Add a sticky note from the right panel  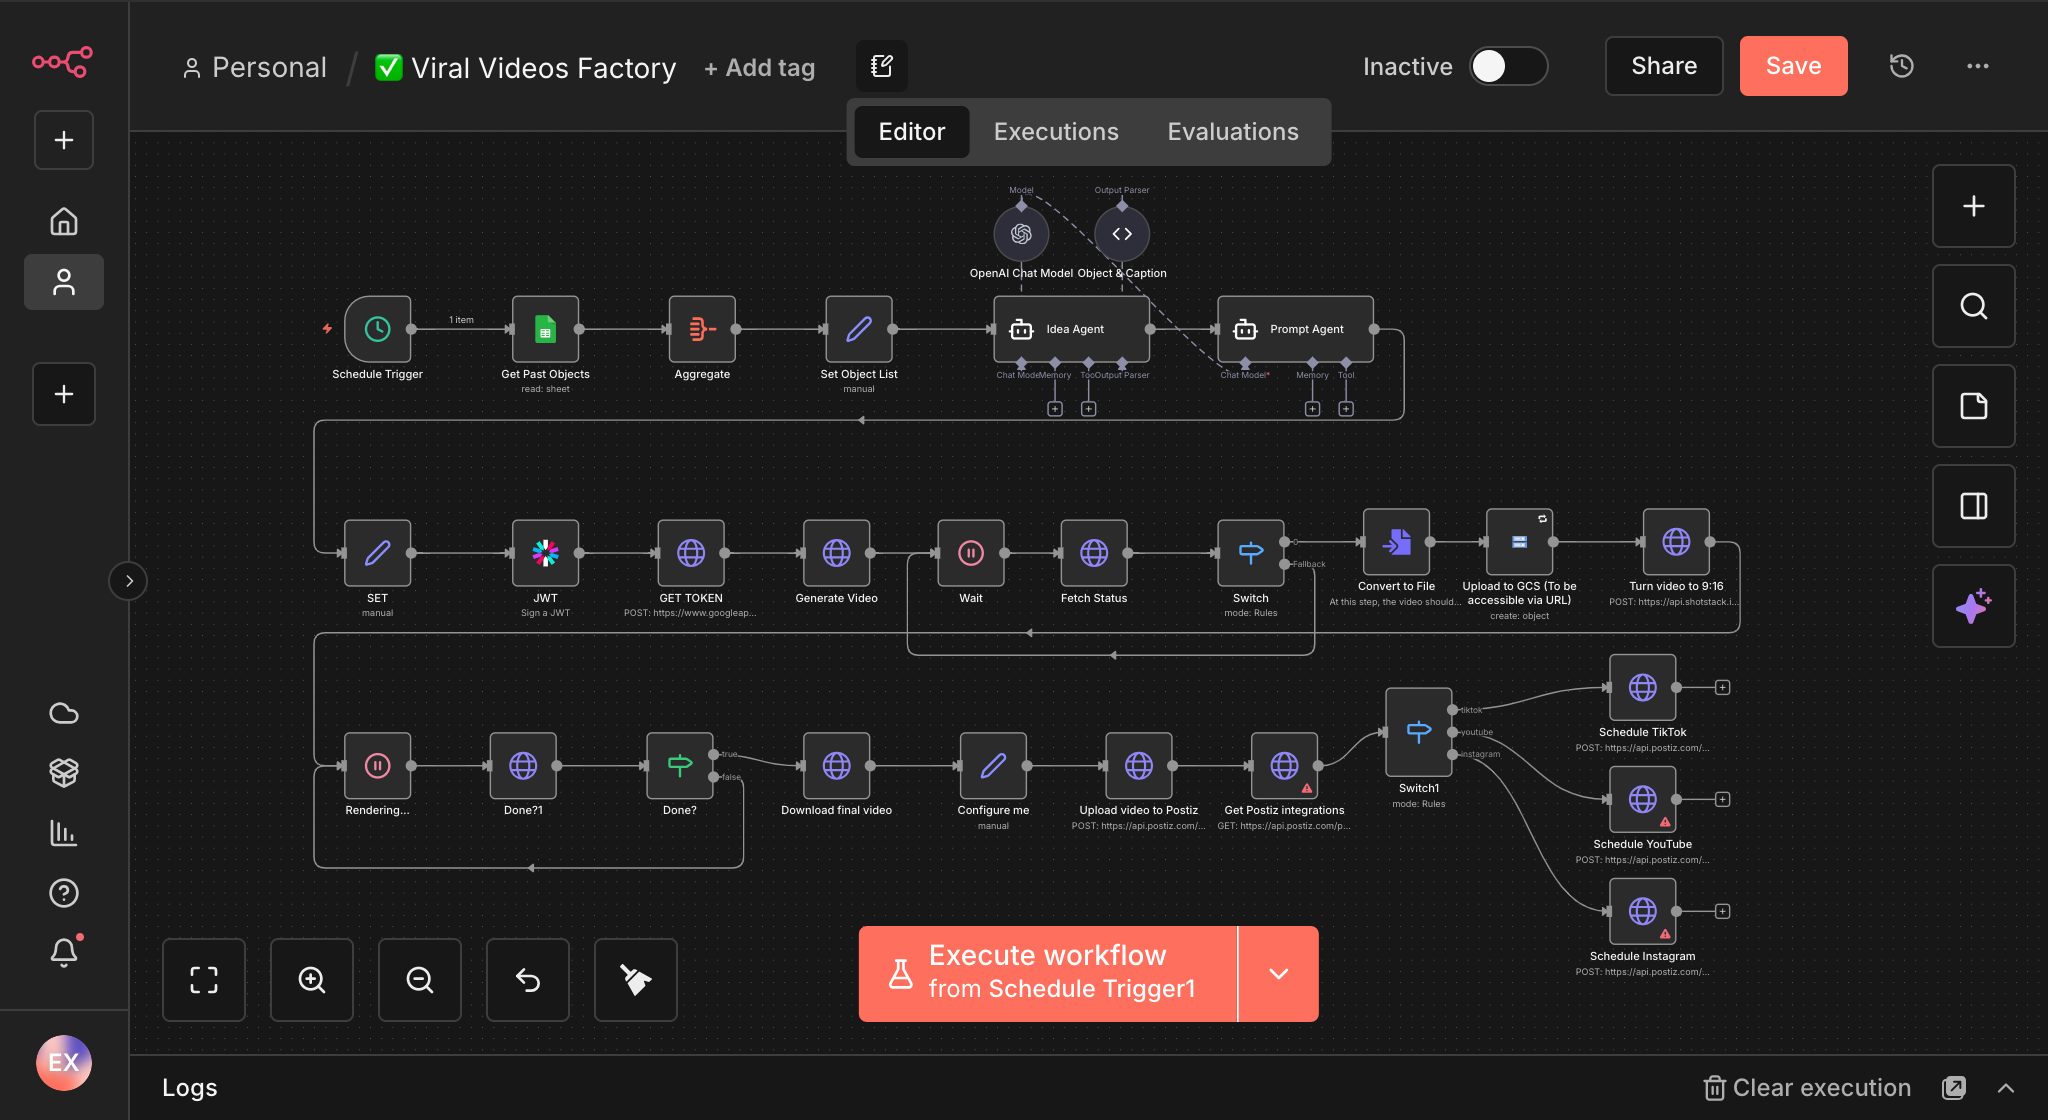pyautogui.click(x=1973, y=406)
